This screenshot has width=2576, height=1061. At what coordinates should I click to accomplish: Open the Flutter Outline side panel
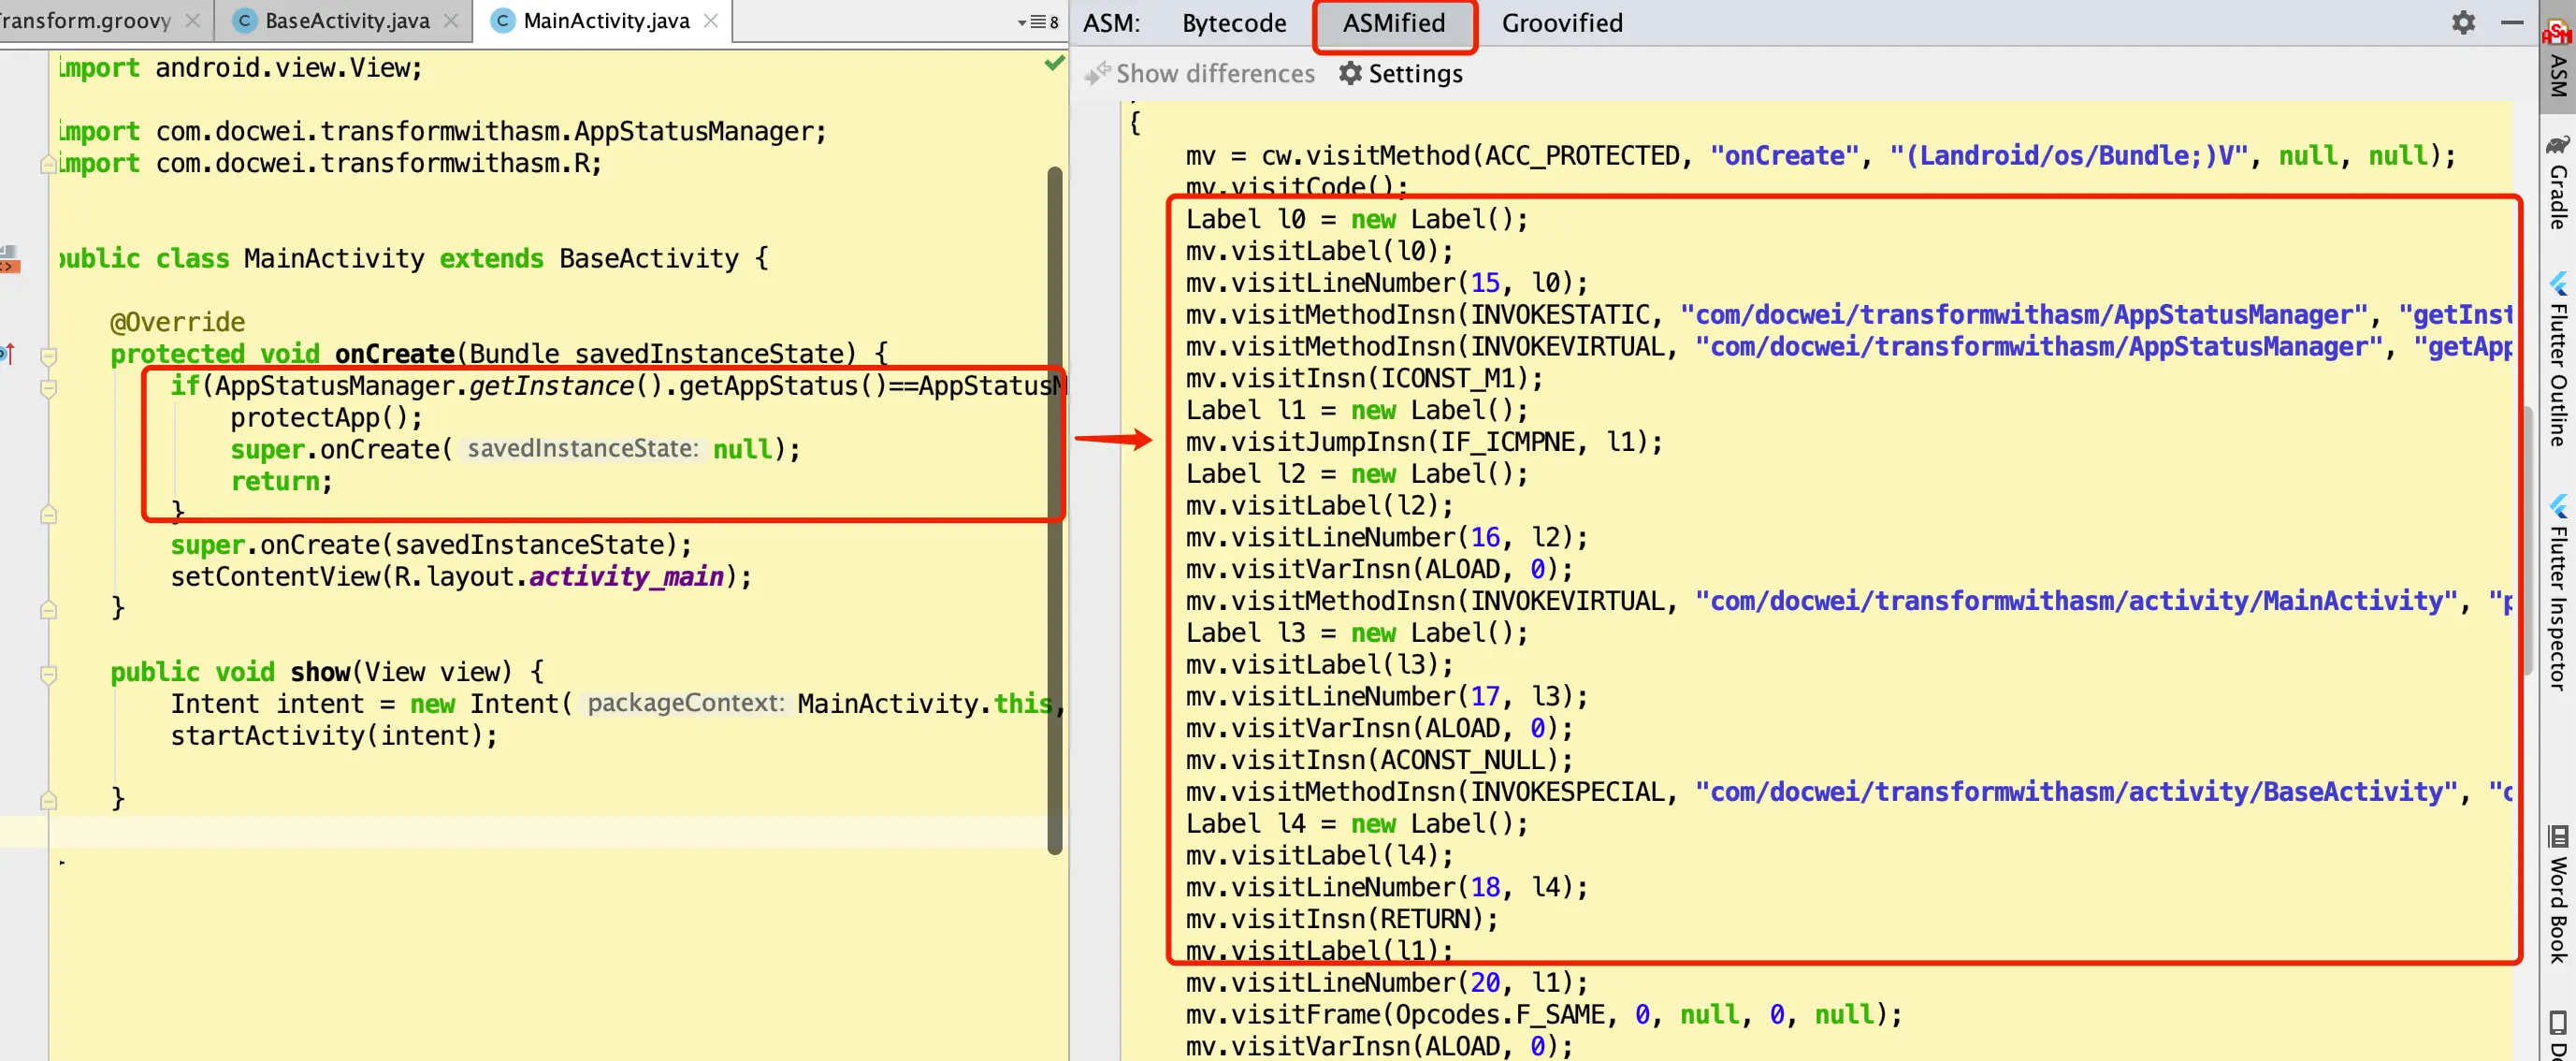click(x=2557, y=358)
